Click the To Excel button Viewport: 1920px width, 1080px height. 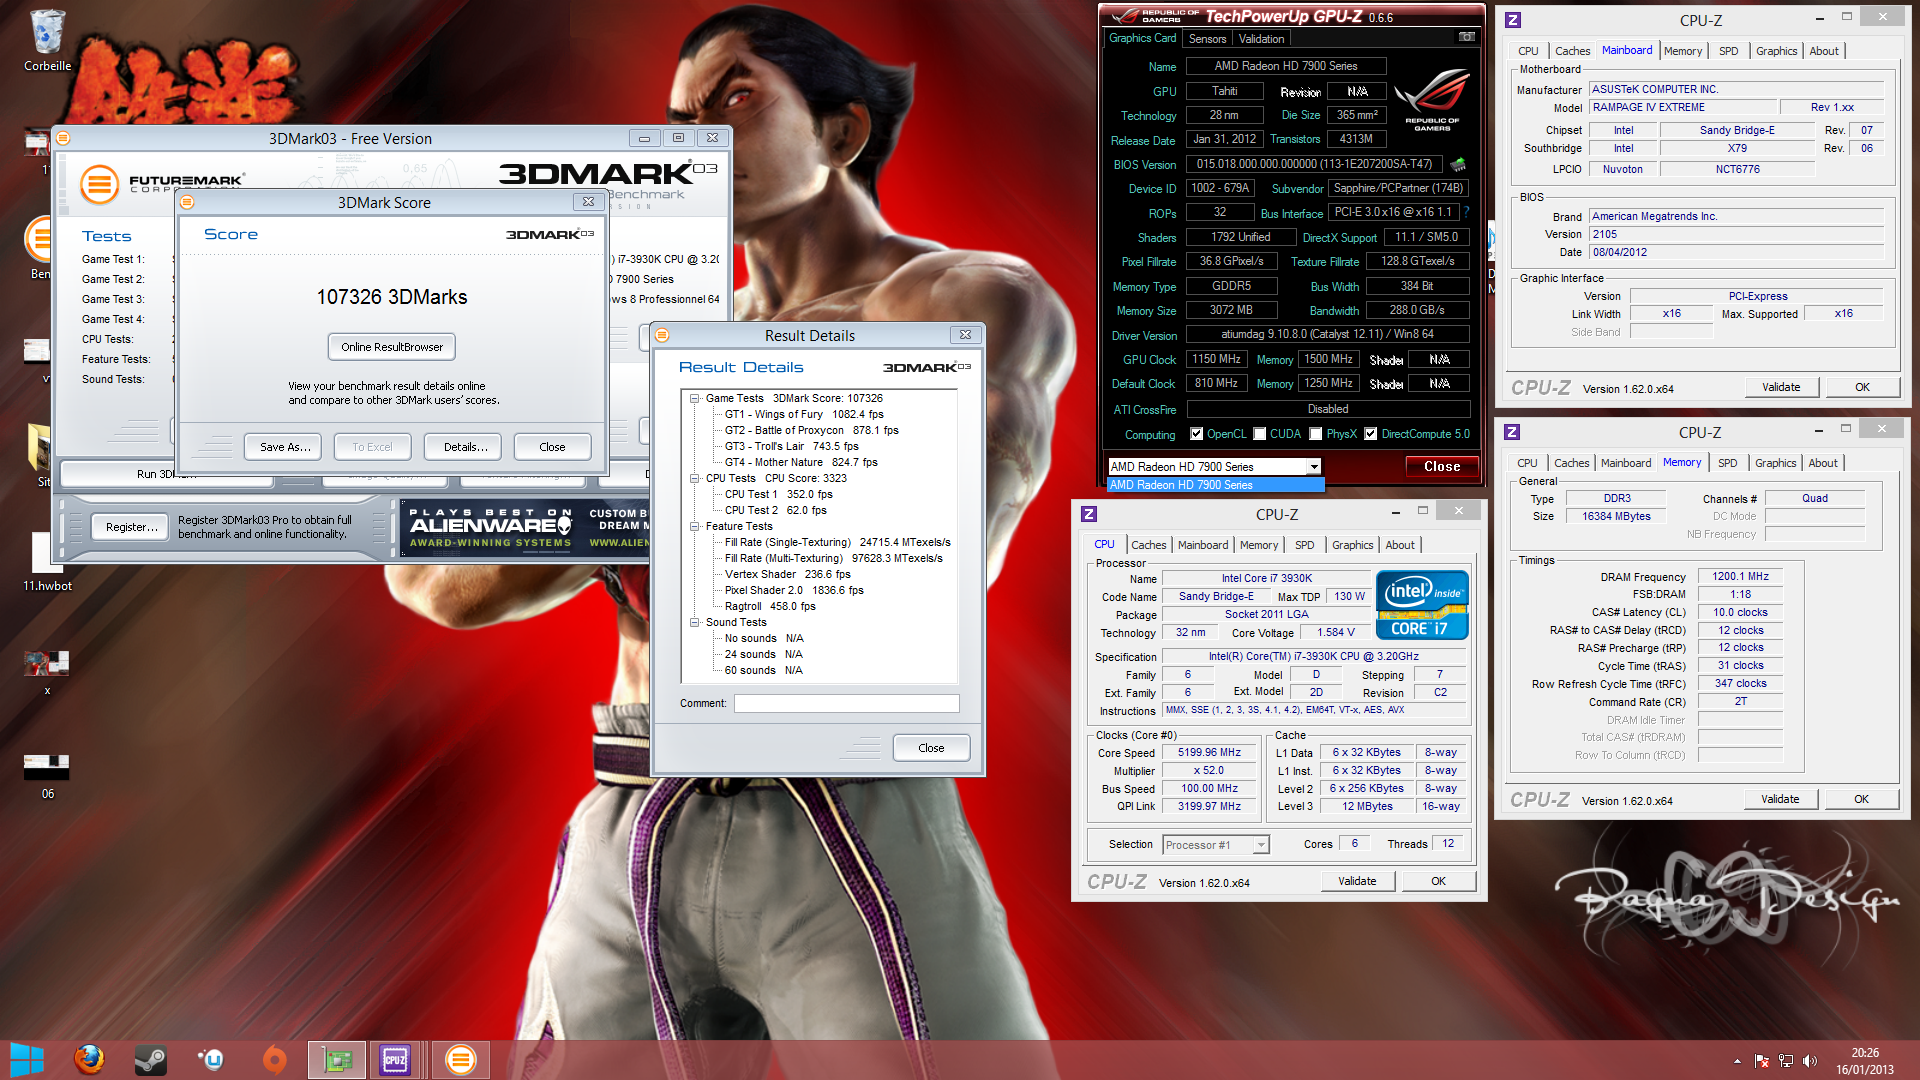(x=372, y=447)
